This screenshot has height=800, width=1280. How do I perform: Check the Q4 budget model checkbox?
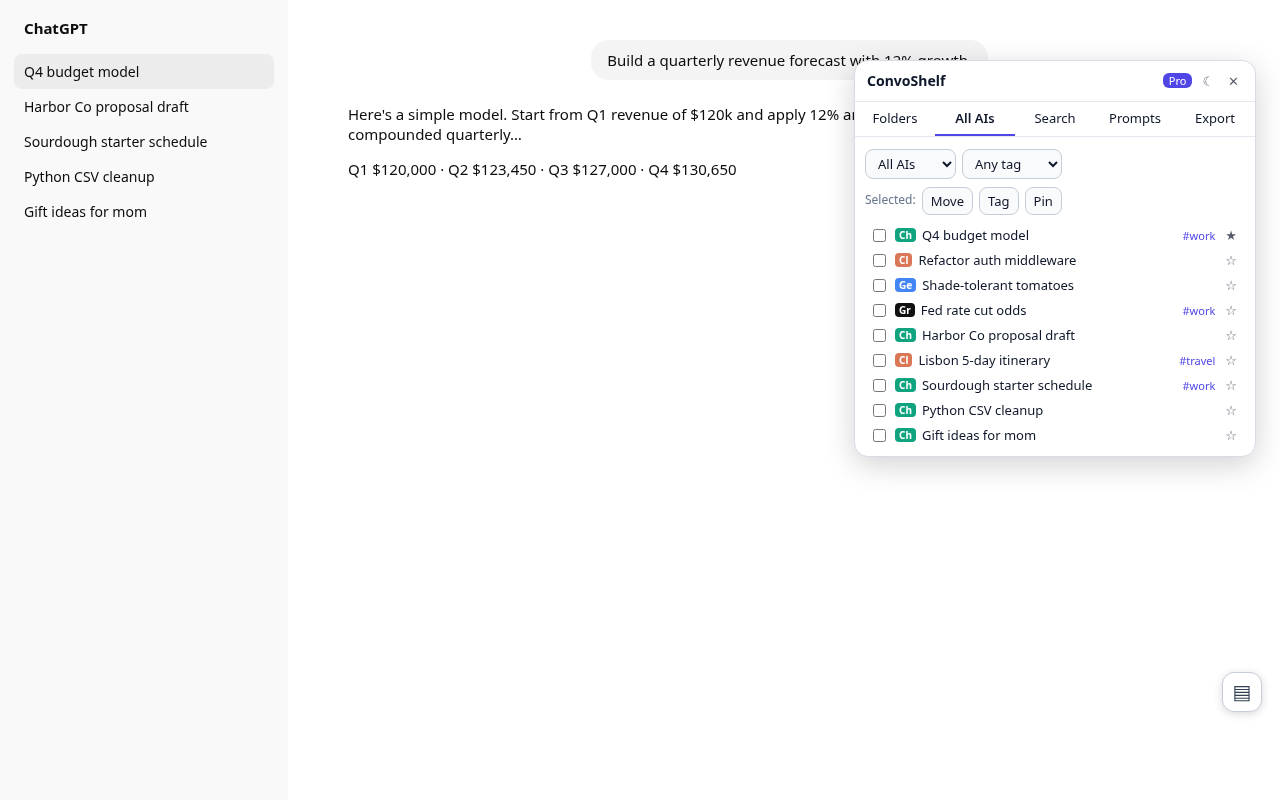(x=879, y=236)
